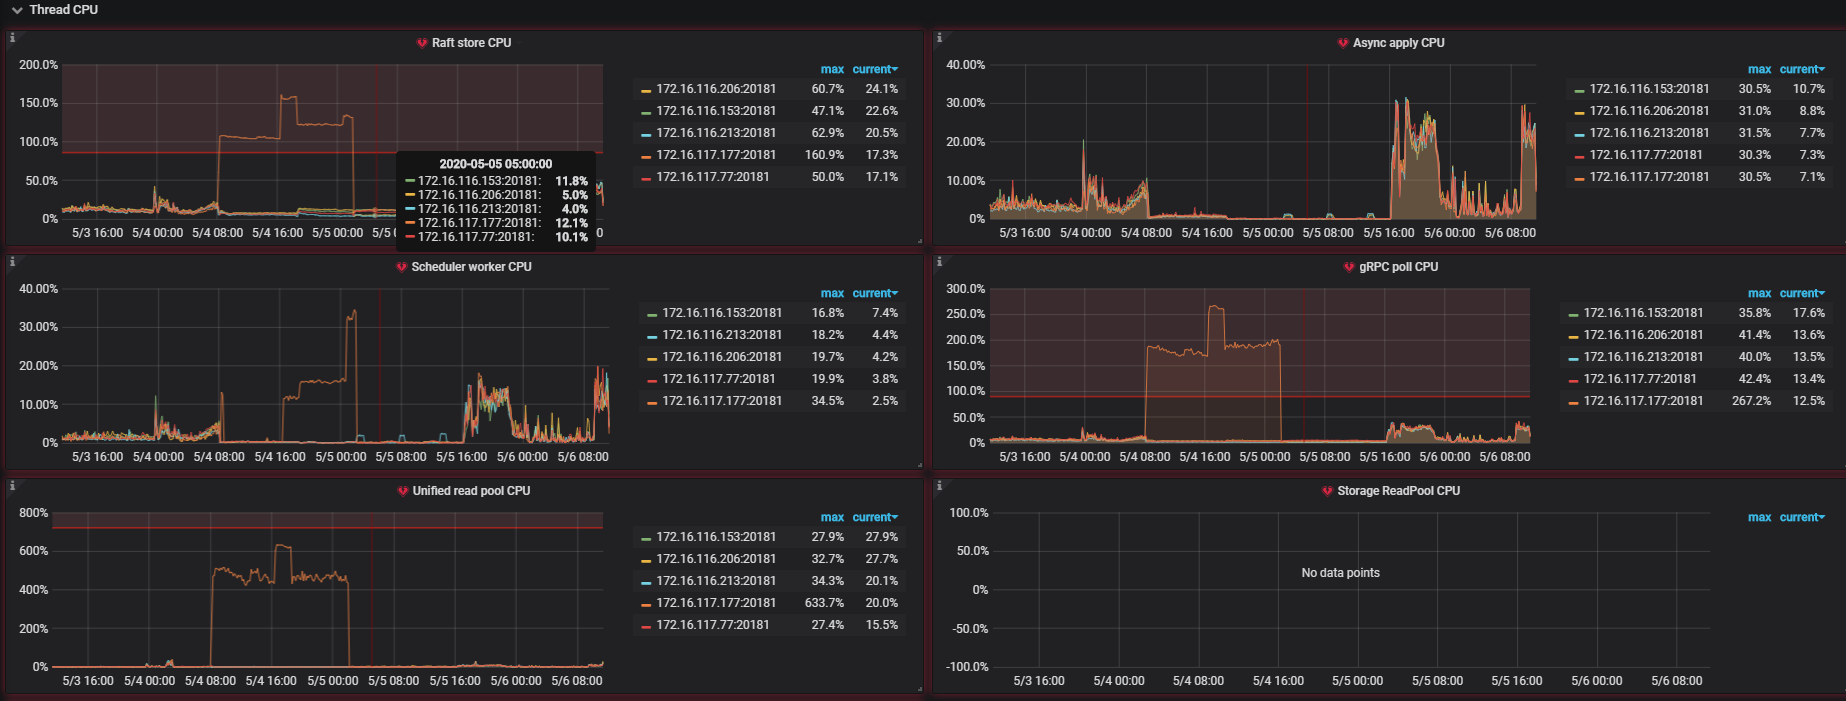Click the Unified read pool CPU heart icon
The width and height of the screenshot is (1846, 701).
click(403, 491)
